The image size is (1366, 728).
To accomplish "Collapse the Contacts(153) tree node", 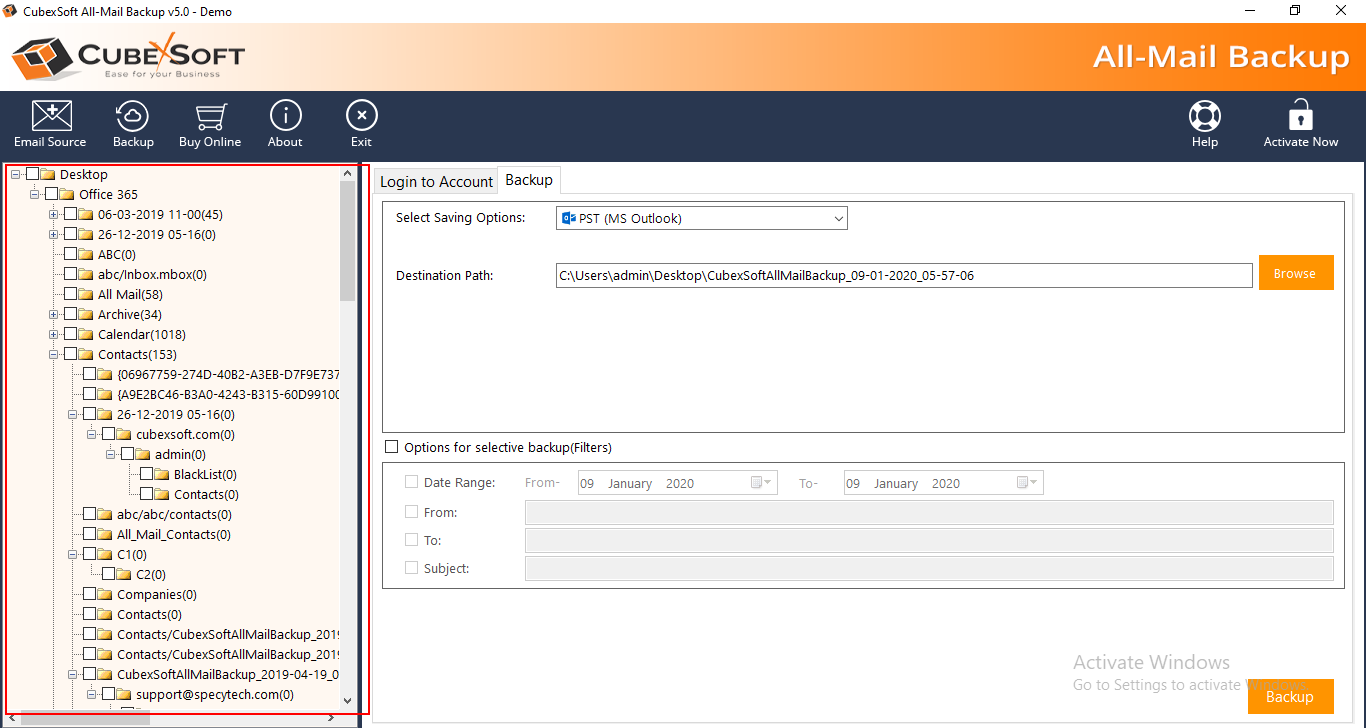I will point(54,354).
